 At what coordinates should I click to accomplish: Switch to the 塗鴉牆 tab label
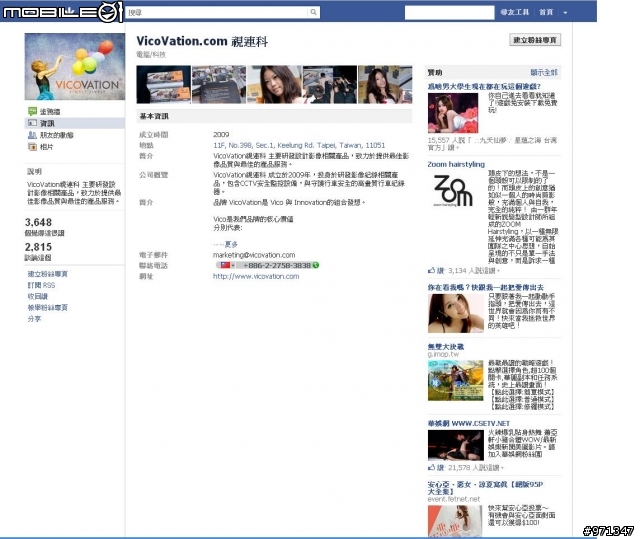[x=50, y=111]
